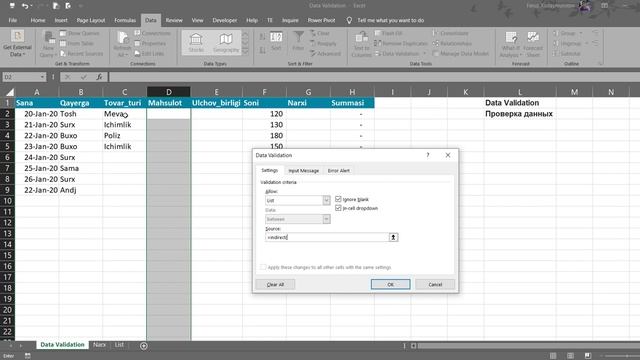Switch to Error Alert tab
The height and width of the screenshot is (360, 640).
[338, 171]
